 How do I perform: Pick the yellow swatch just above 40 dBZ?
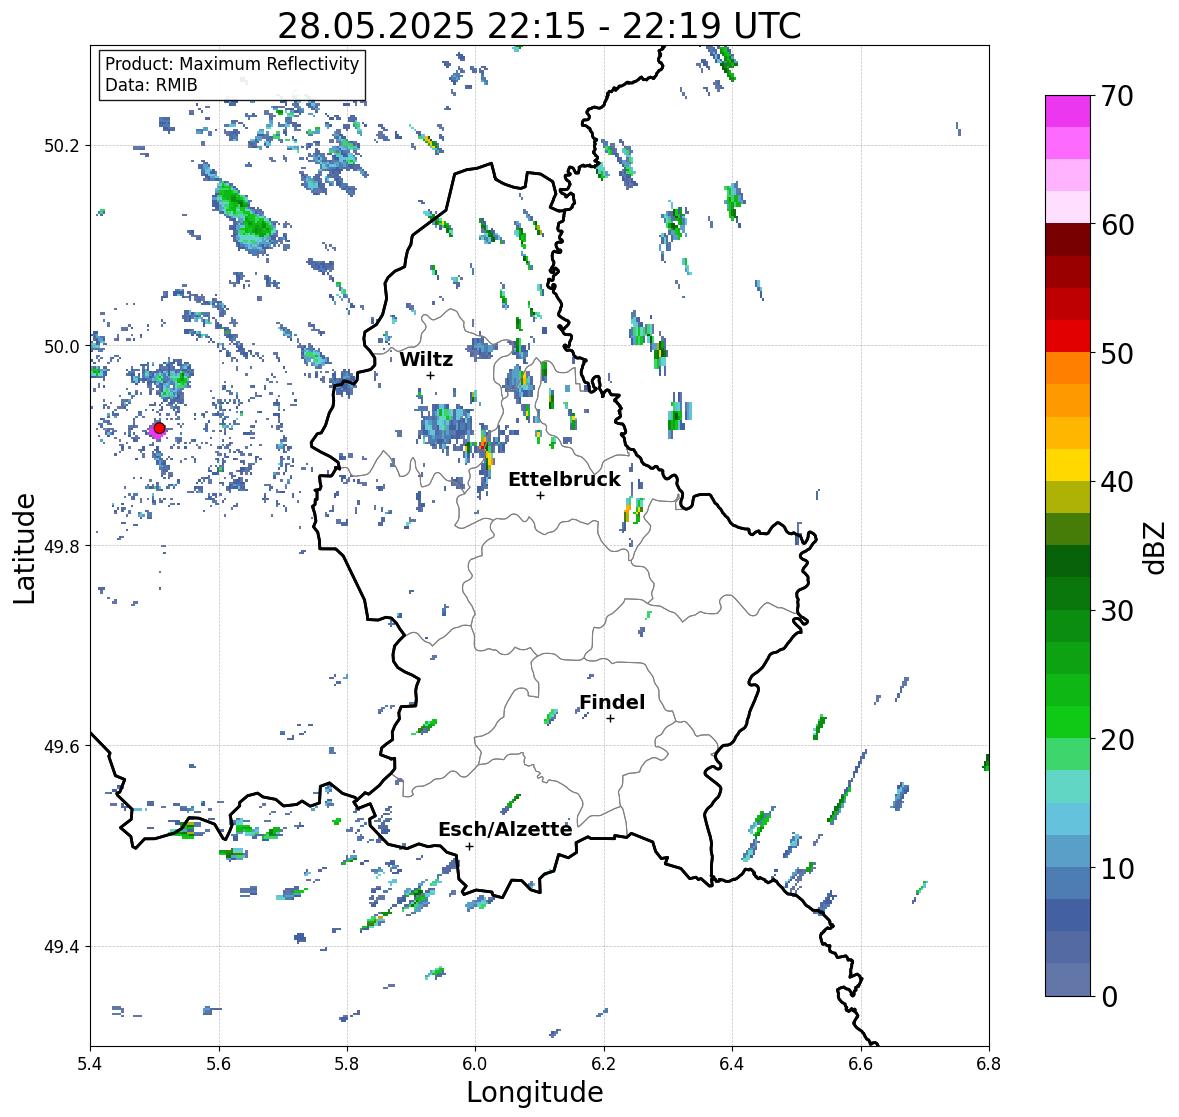(1068, 465)
